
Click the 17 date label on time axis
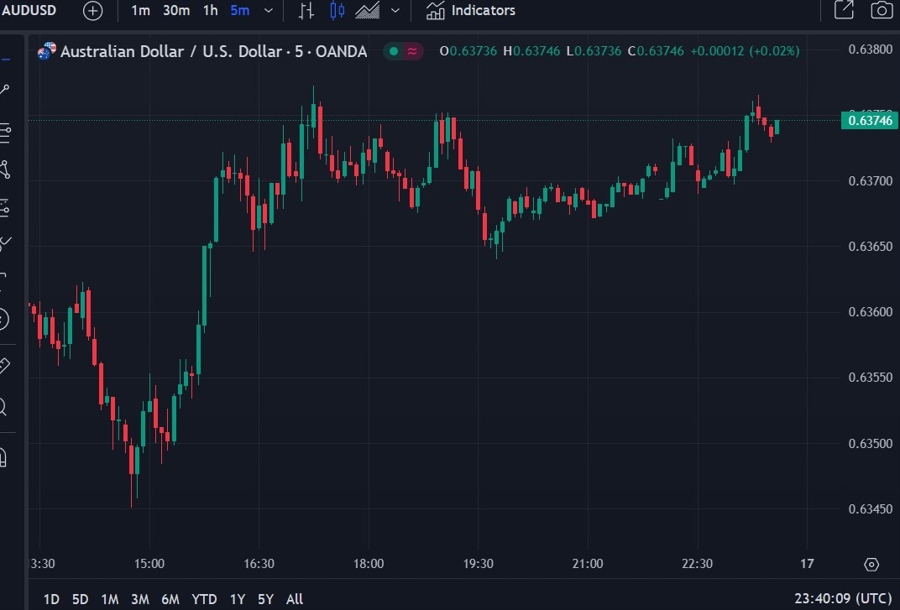(x=807, y=564)
